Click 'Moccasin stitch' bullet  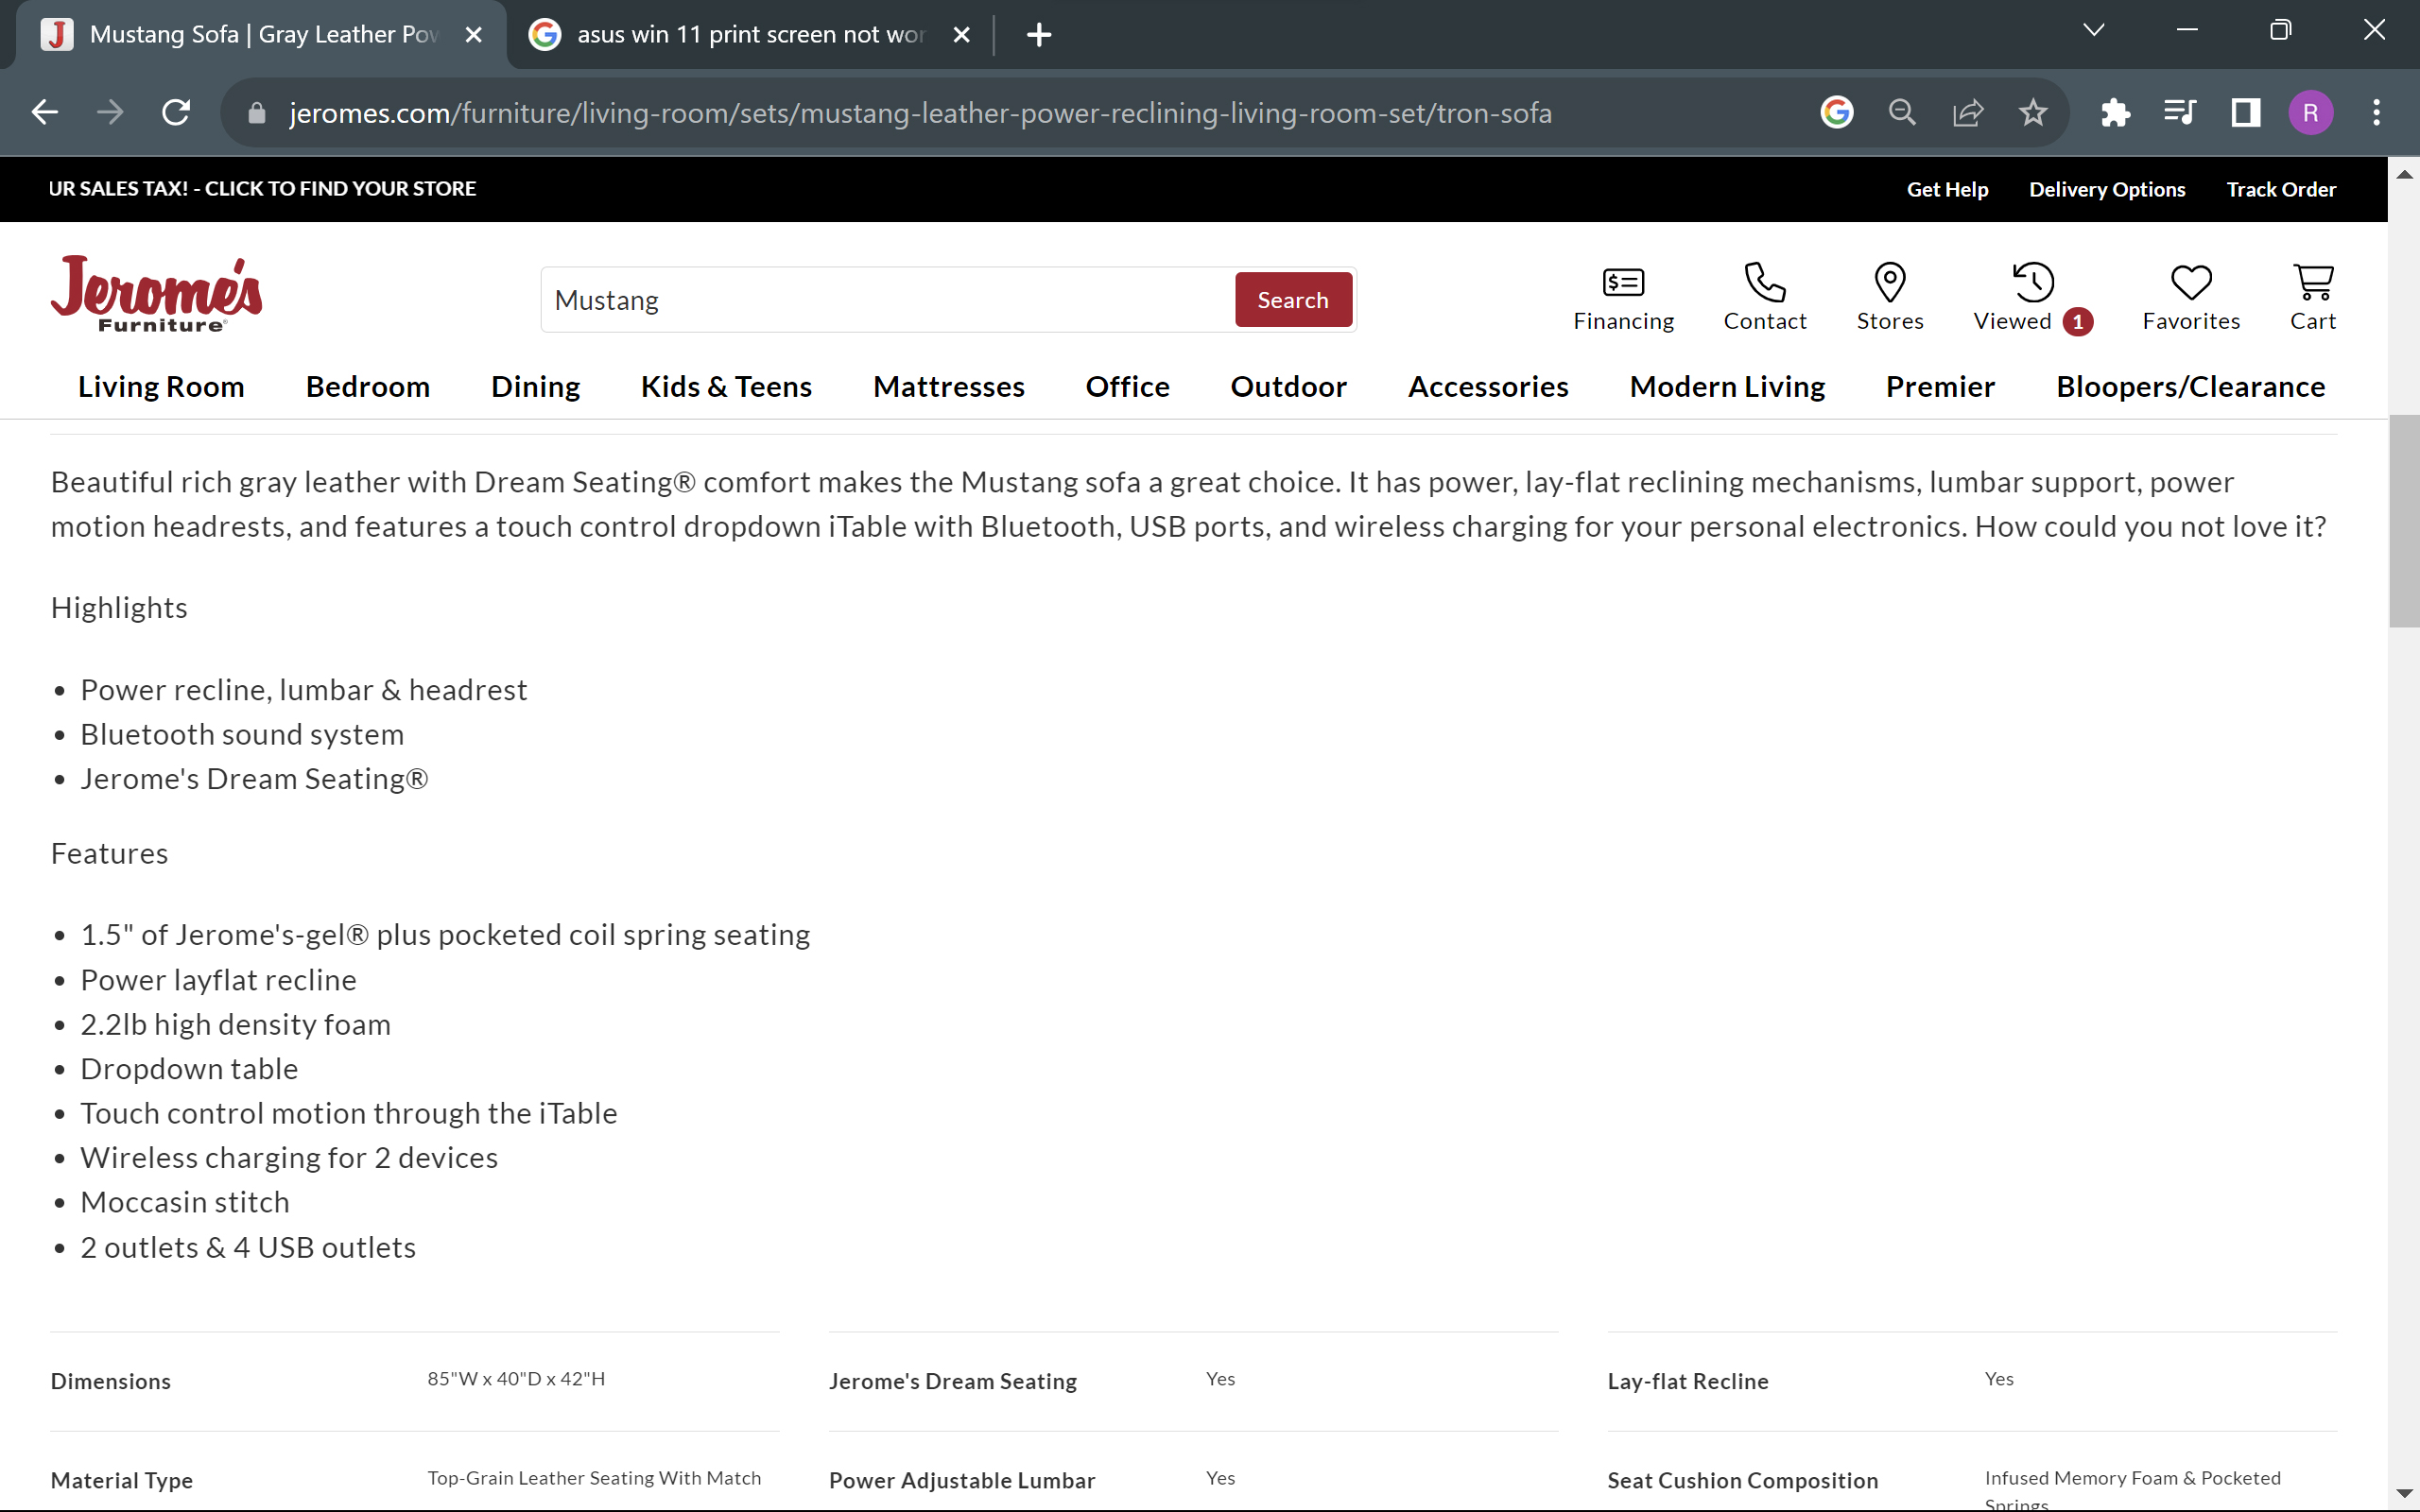click(x=185, y=1202)
